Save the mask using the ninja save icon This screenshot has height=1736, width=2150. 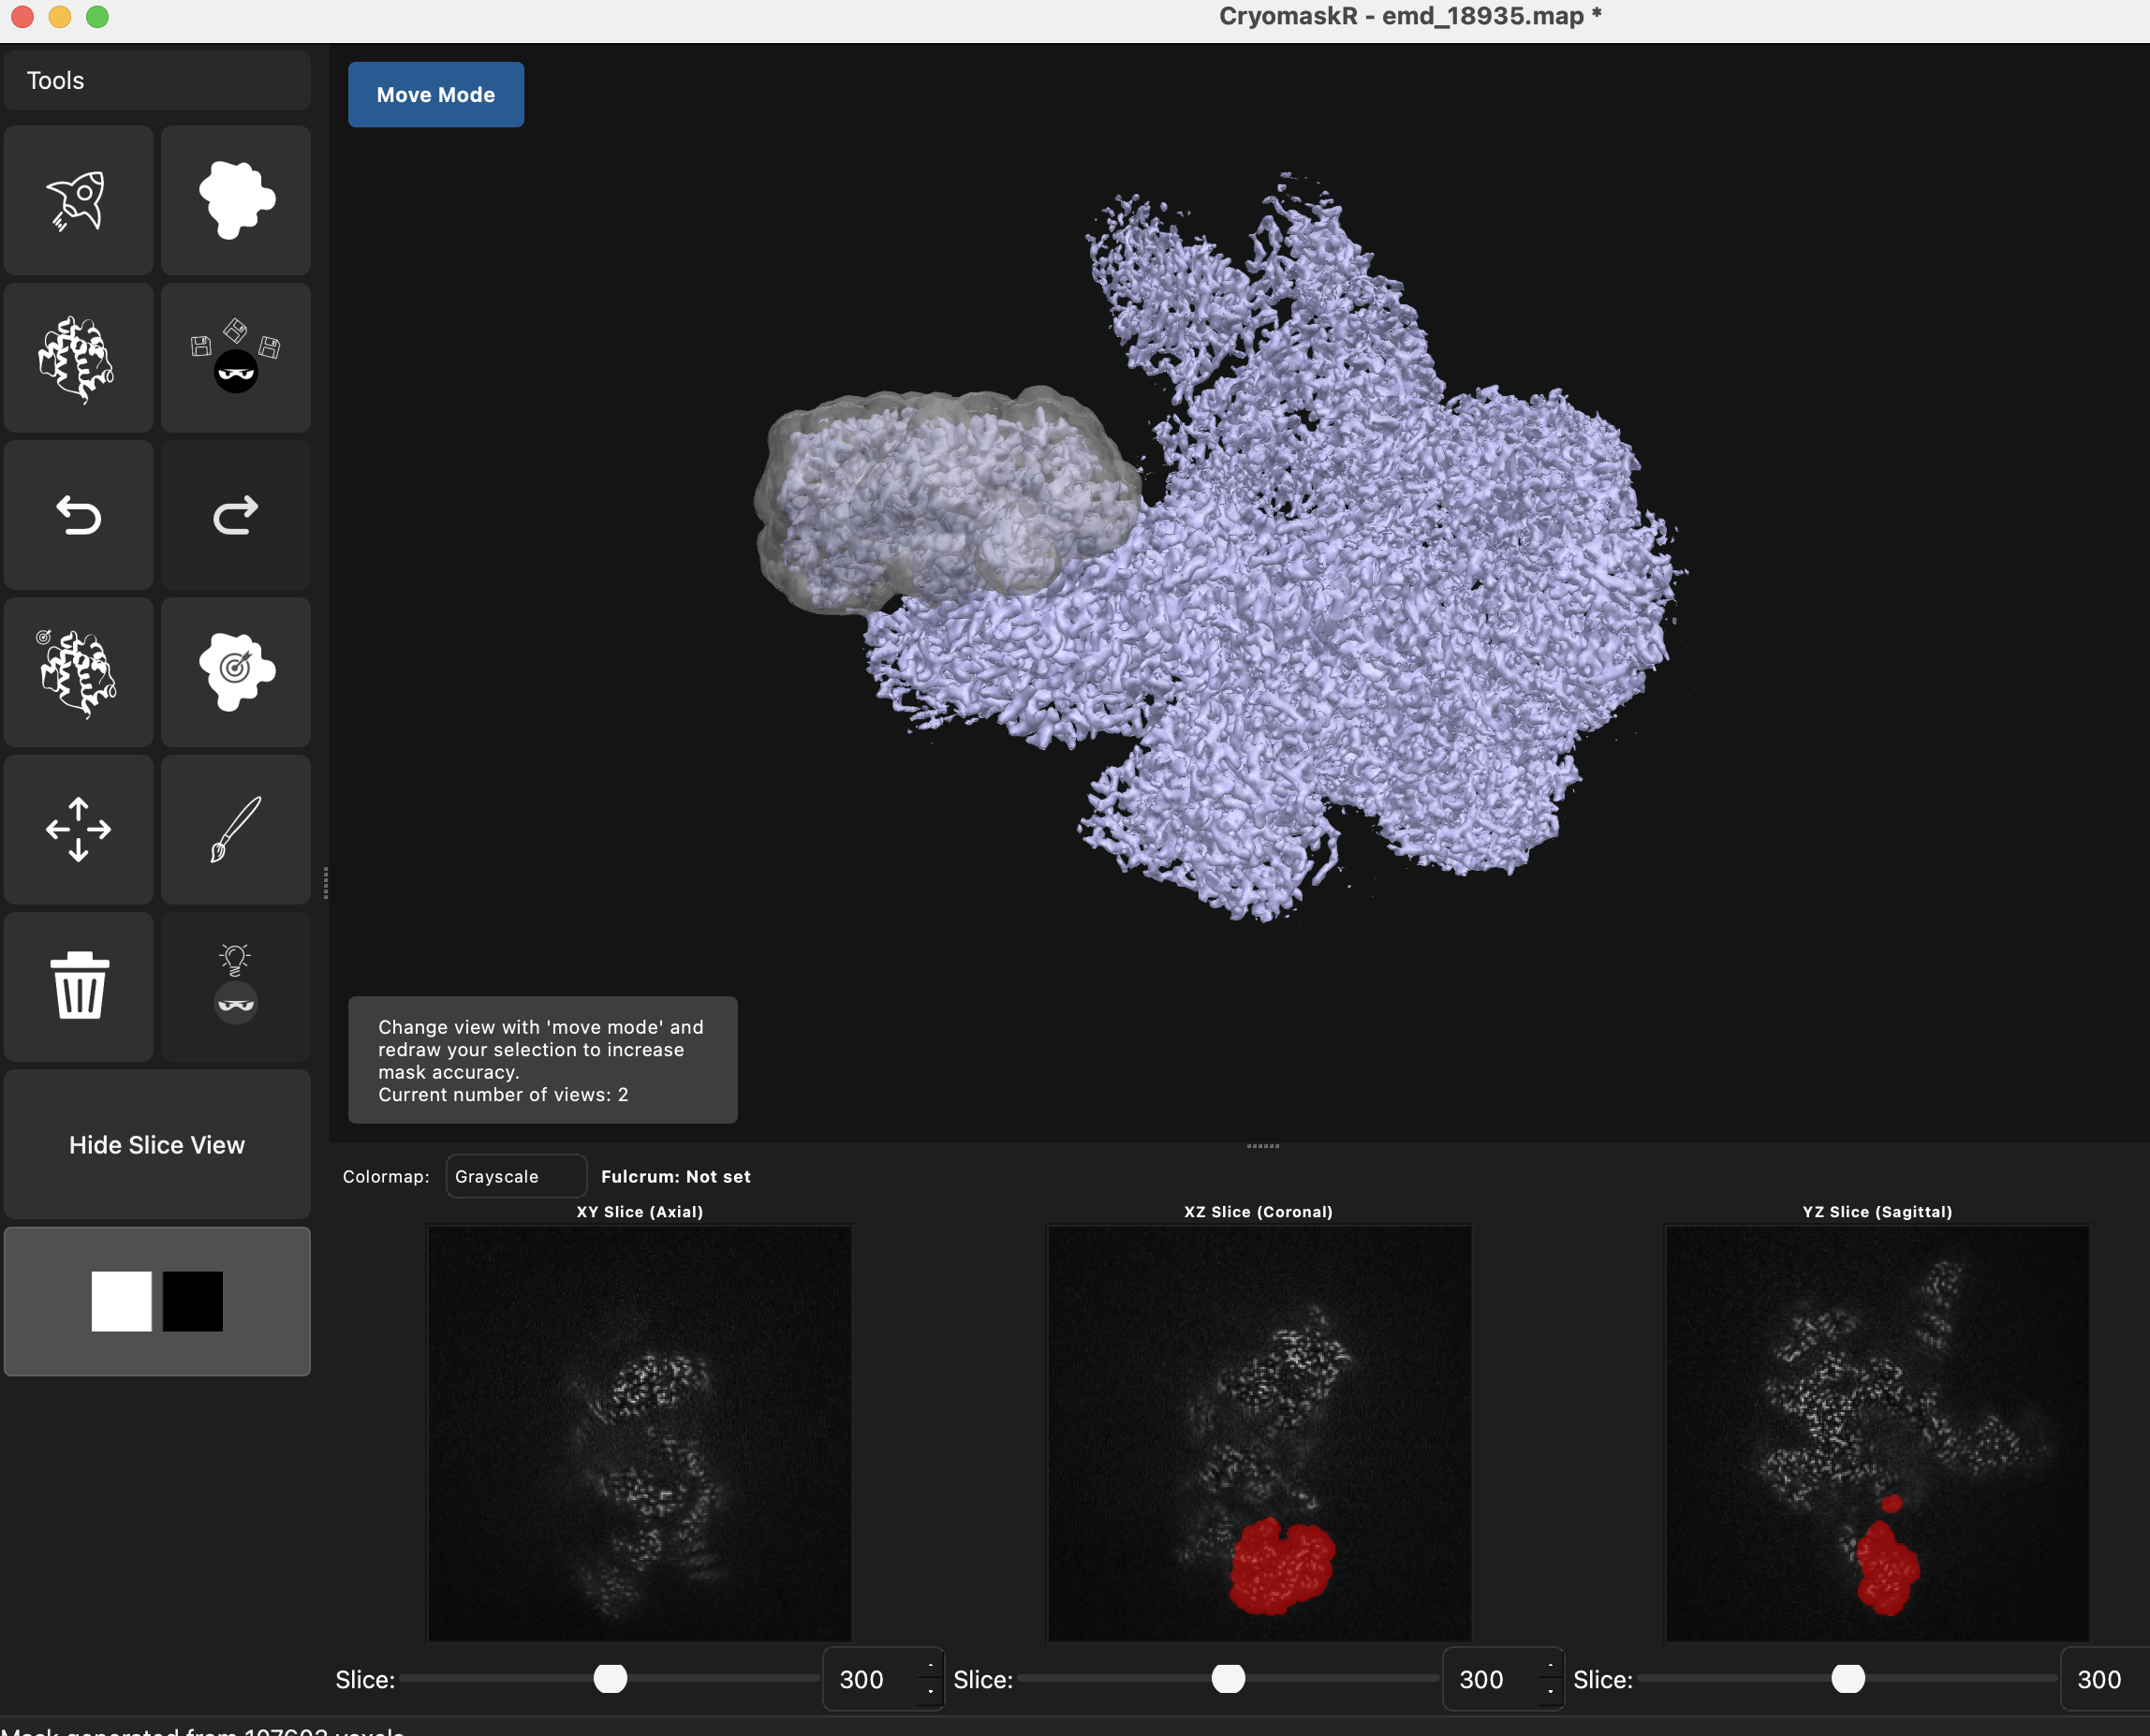point(236,357)
